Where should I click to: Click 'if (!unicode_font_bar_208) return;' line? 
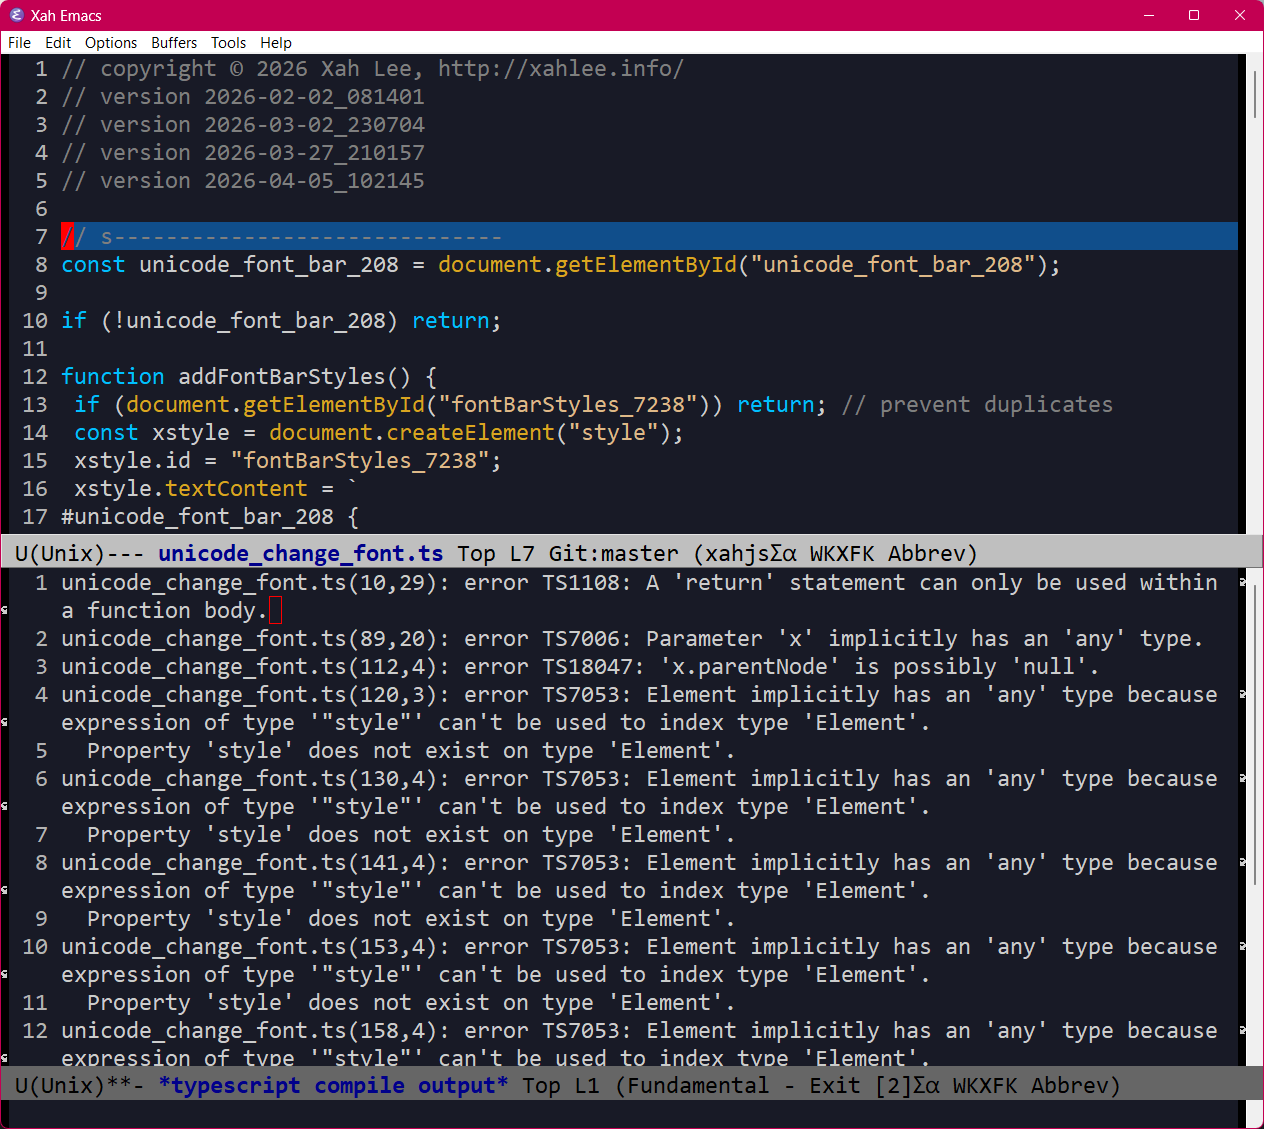[281, 321]
